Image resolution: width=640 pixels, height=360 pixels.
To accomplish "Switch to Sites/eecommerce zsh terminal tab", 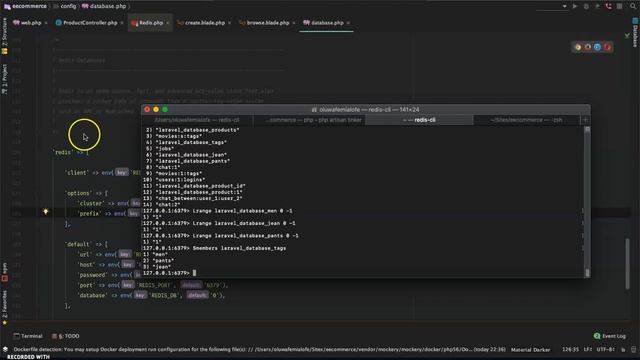I will point(527,120).
